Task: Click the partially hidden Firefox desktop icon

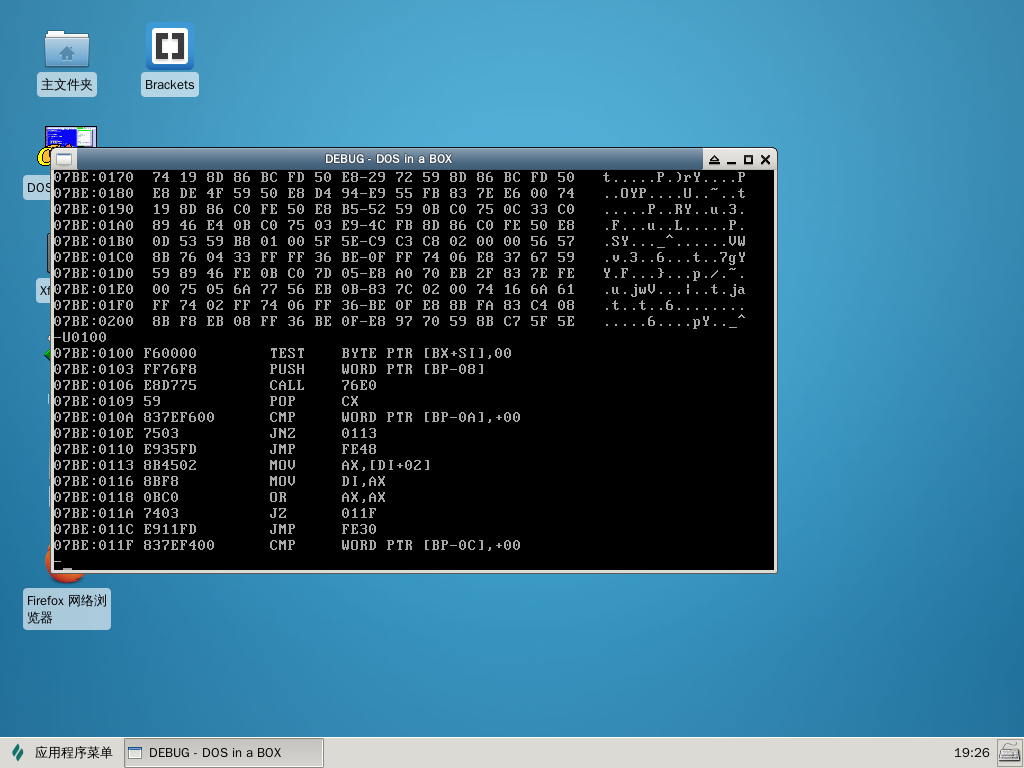Action: [49, 558]
